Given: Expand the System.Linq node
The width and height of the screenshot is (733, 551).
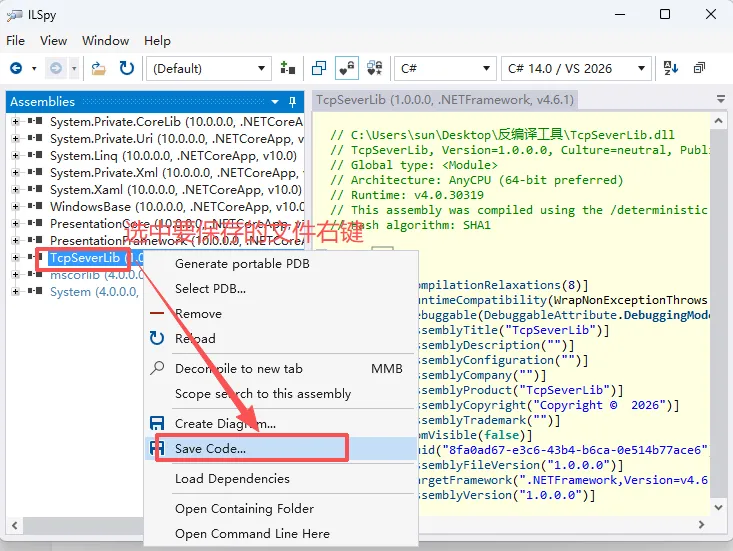Looking at the screenshot, I should pyautogui.click(x=15, y=156).
